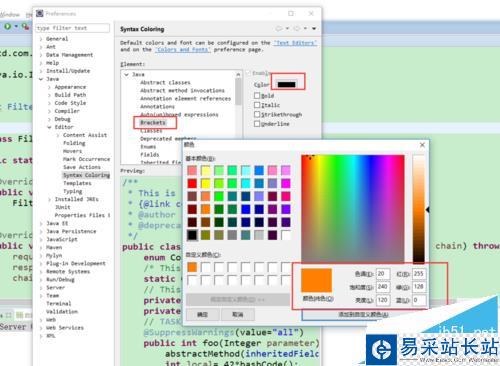Expand the Build Path node

coord(49,95)
